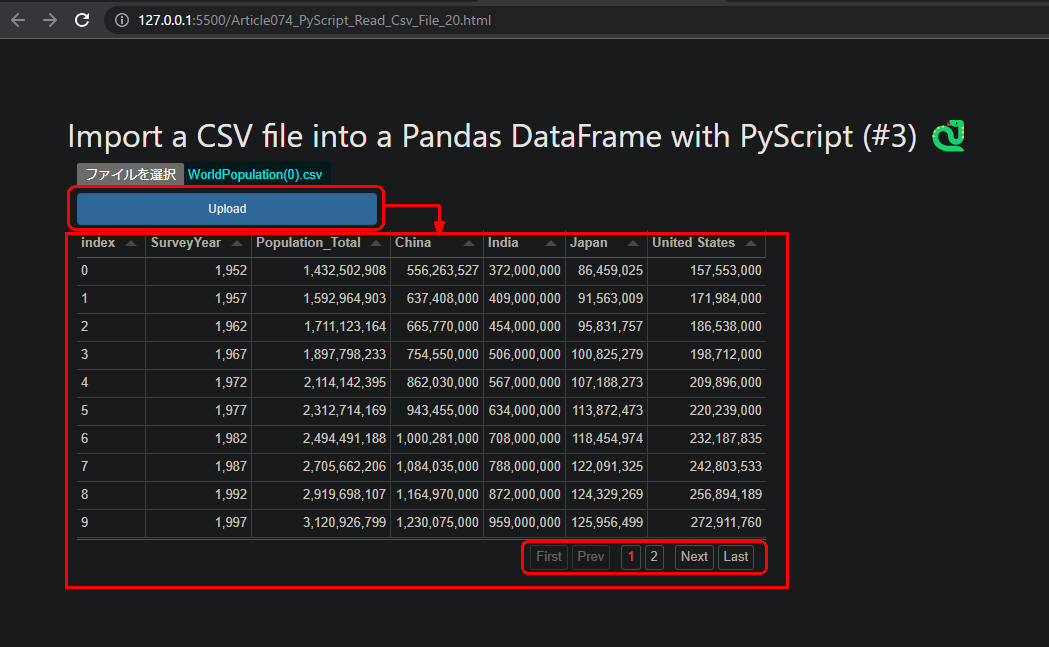Click the PyScript snake logo in heading

point(949,136)
